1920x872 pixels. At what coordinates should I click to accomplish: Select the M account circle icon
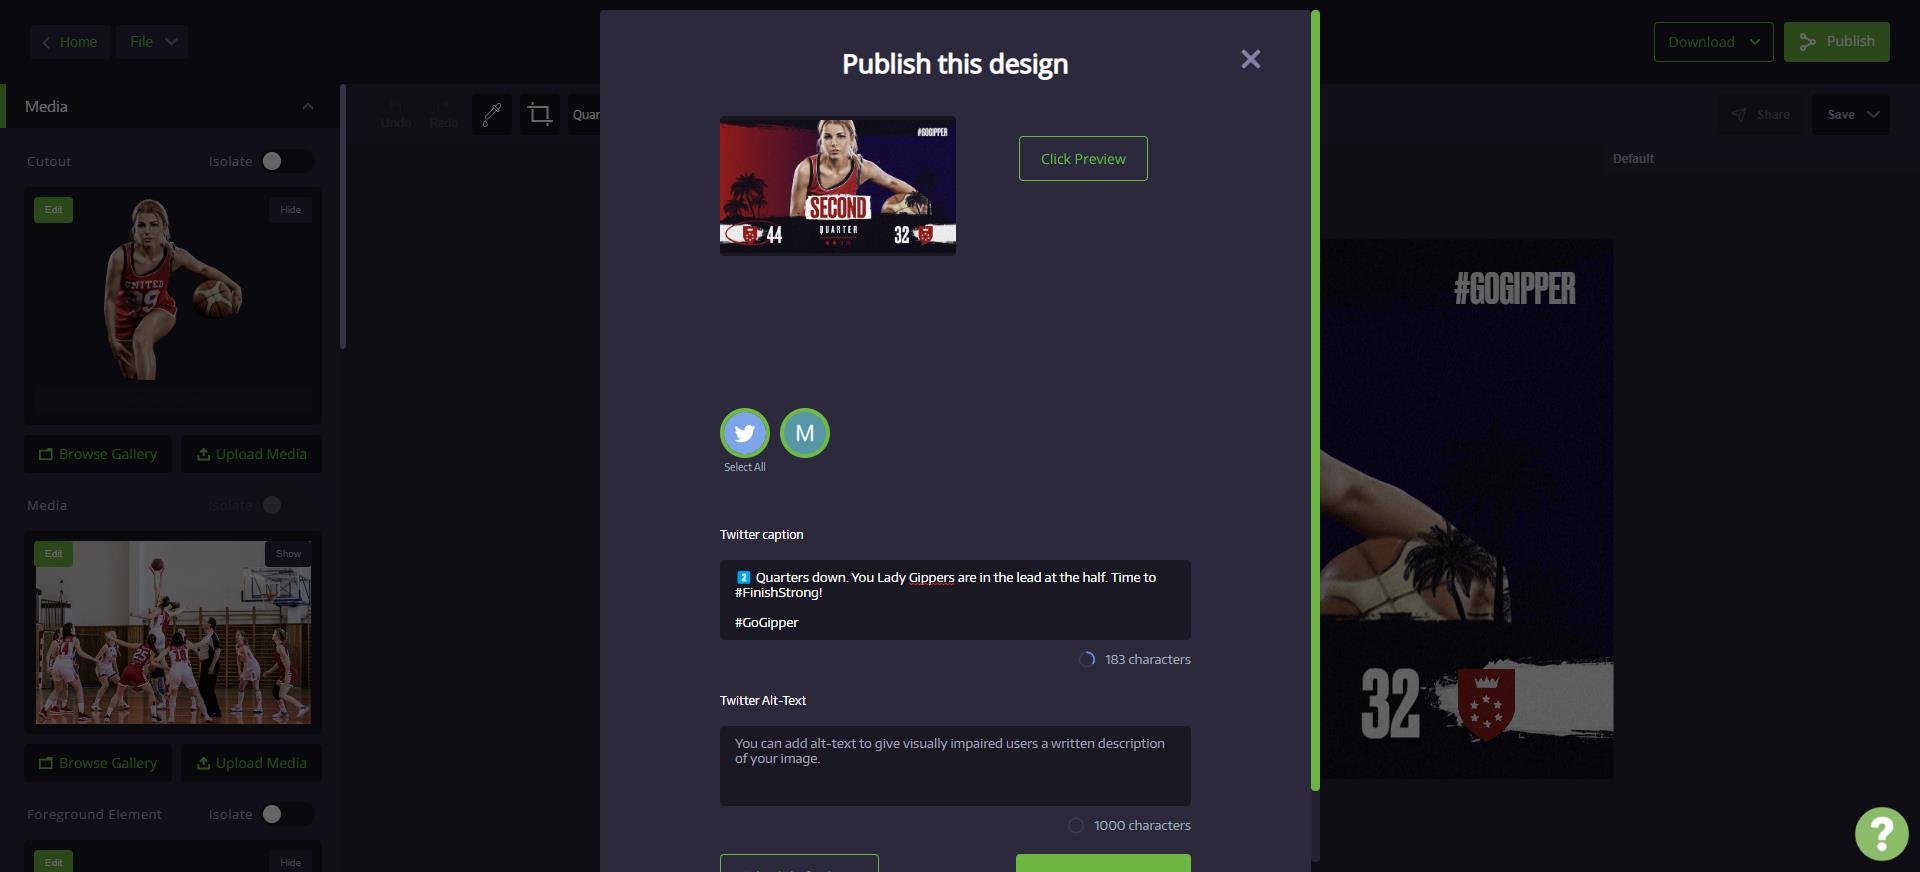tap(804, 433)
